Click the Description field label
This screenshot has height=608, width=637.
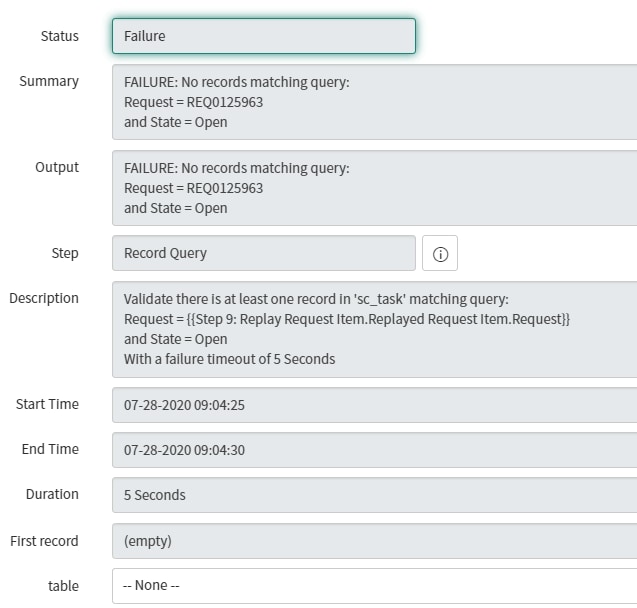[44, 298]
